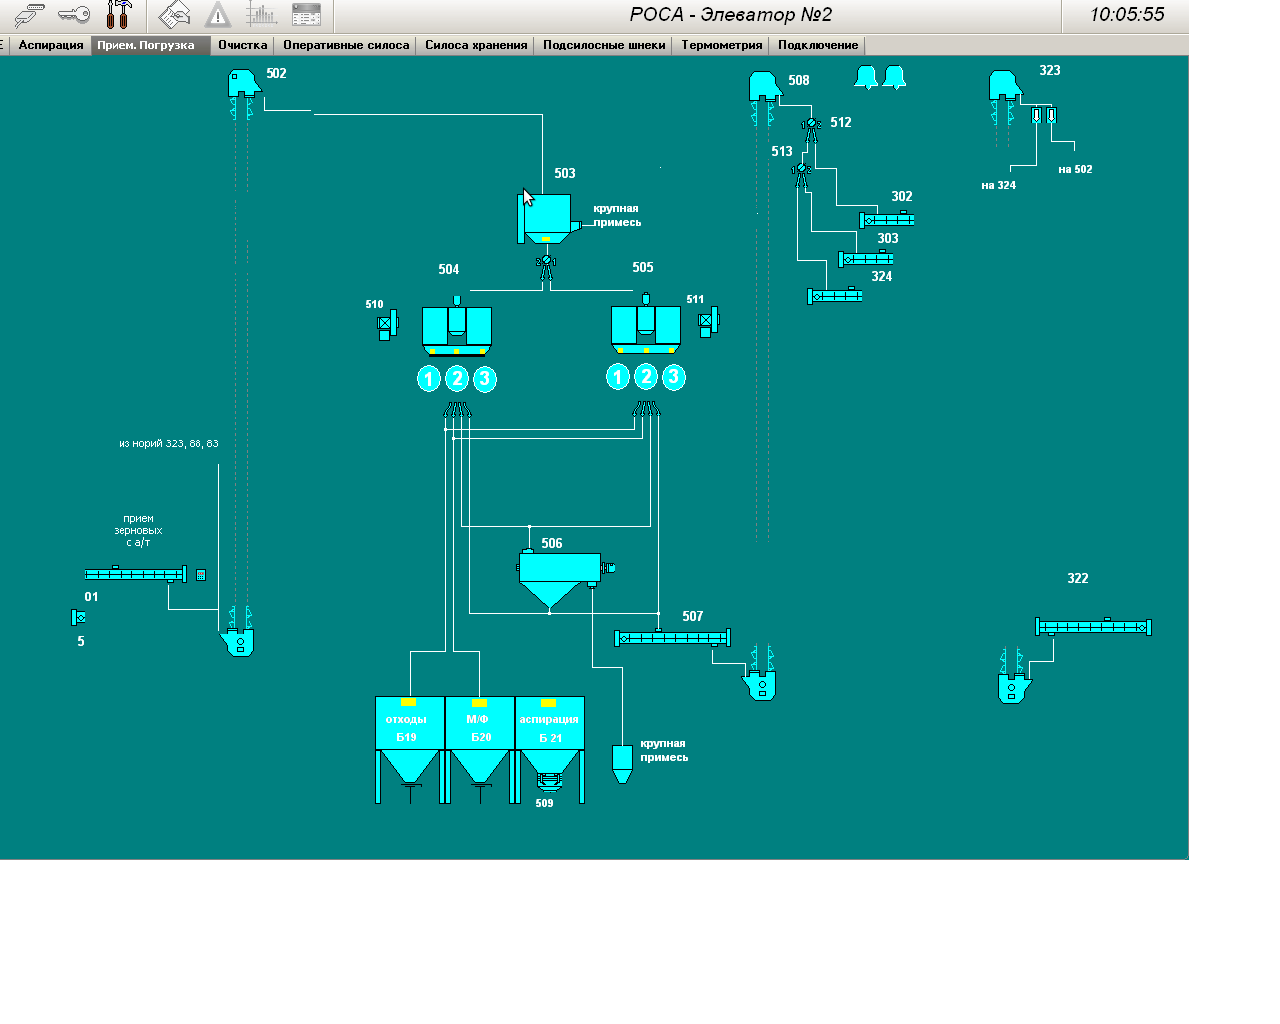Open the Термометрия tab
Screen dimensions: 1280x1024
coord(721,45)
